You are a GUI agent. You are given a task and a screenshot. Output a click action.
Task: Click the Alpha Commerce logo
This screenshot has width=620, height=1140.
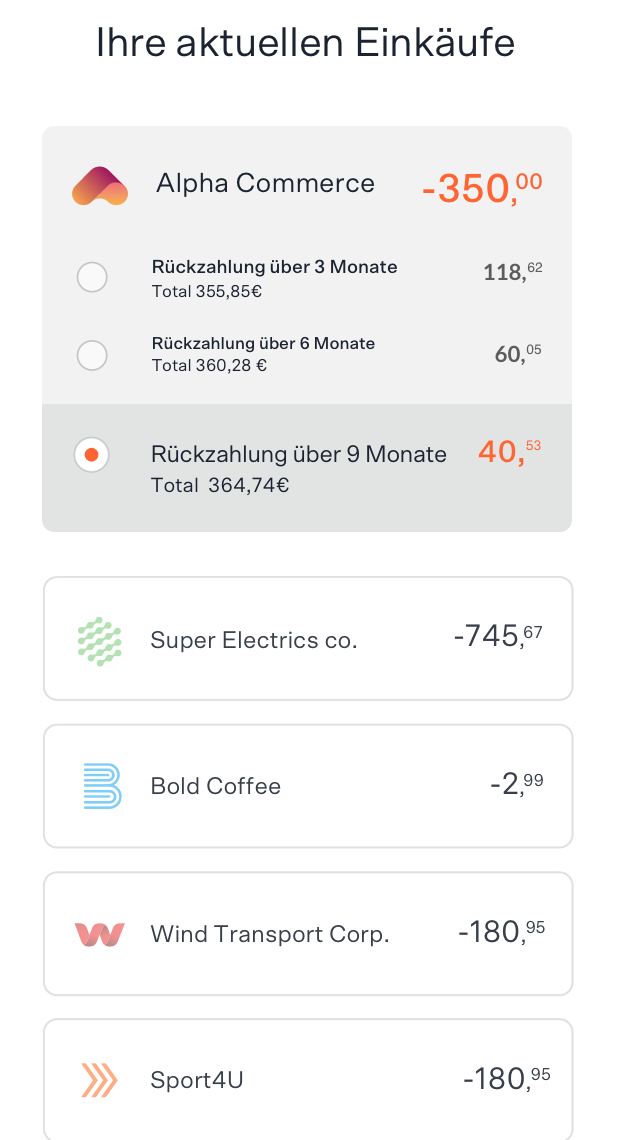tap(98, 185)
